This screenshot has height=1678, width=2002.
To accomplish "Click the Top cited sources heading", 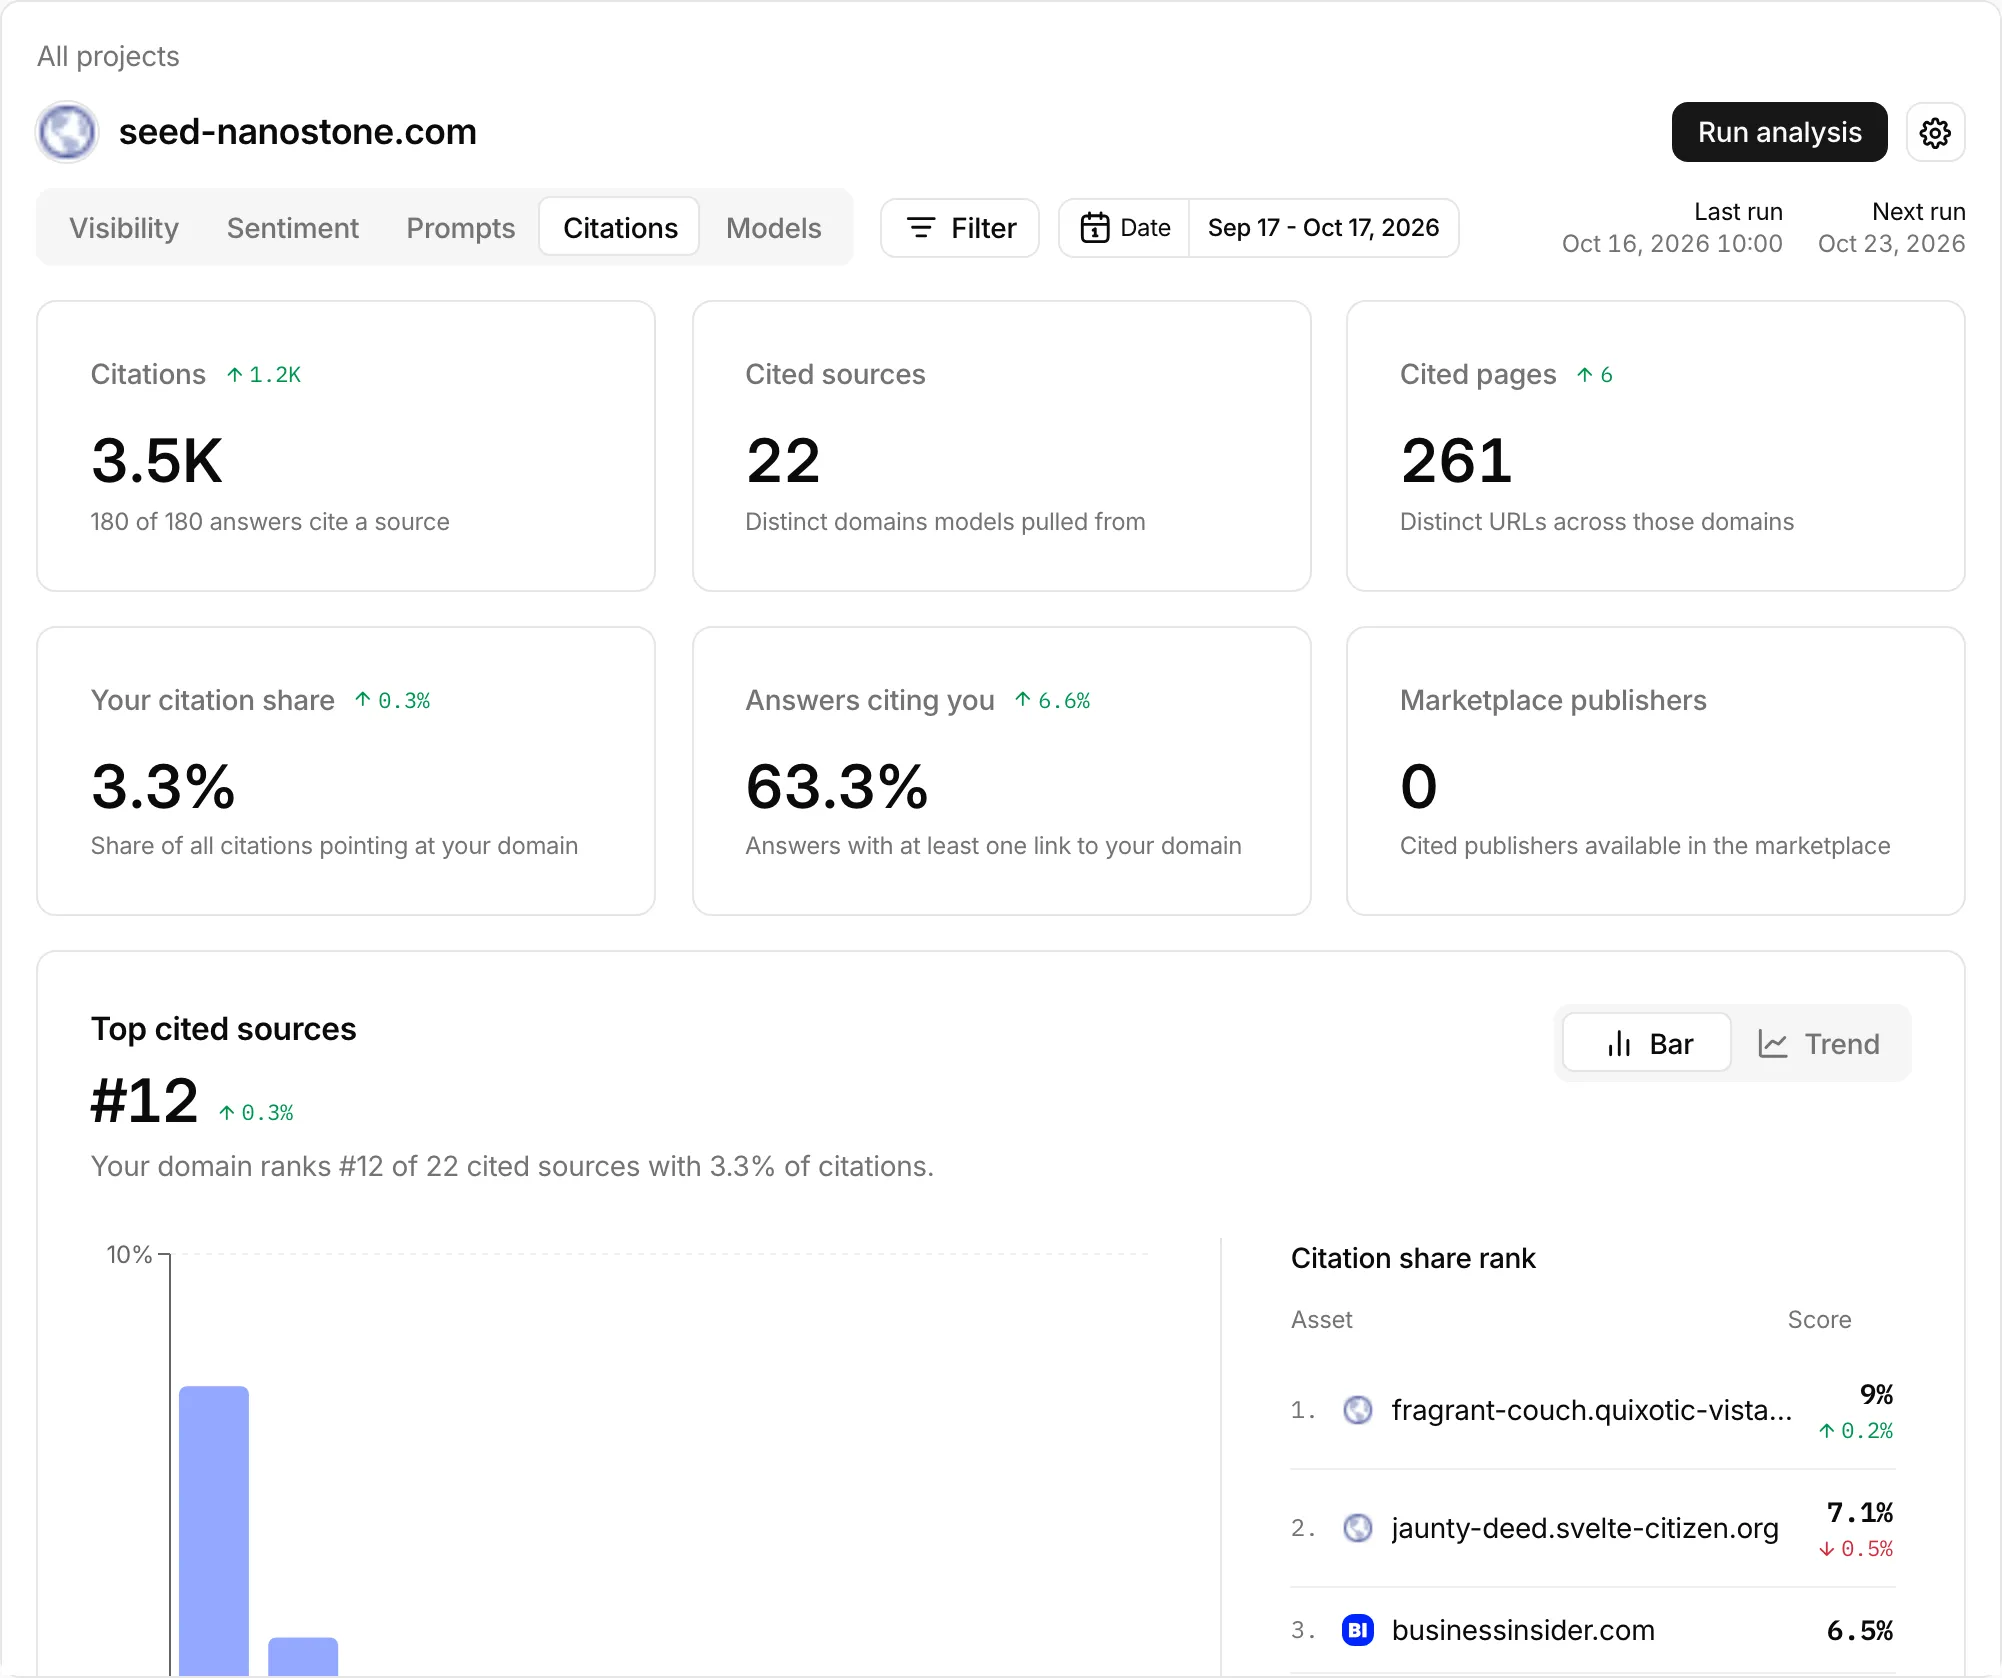I will coord(223,1029).
